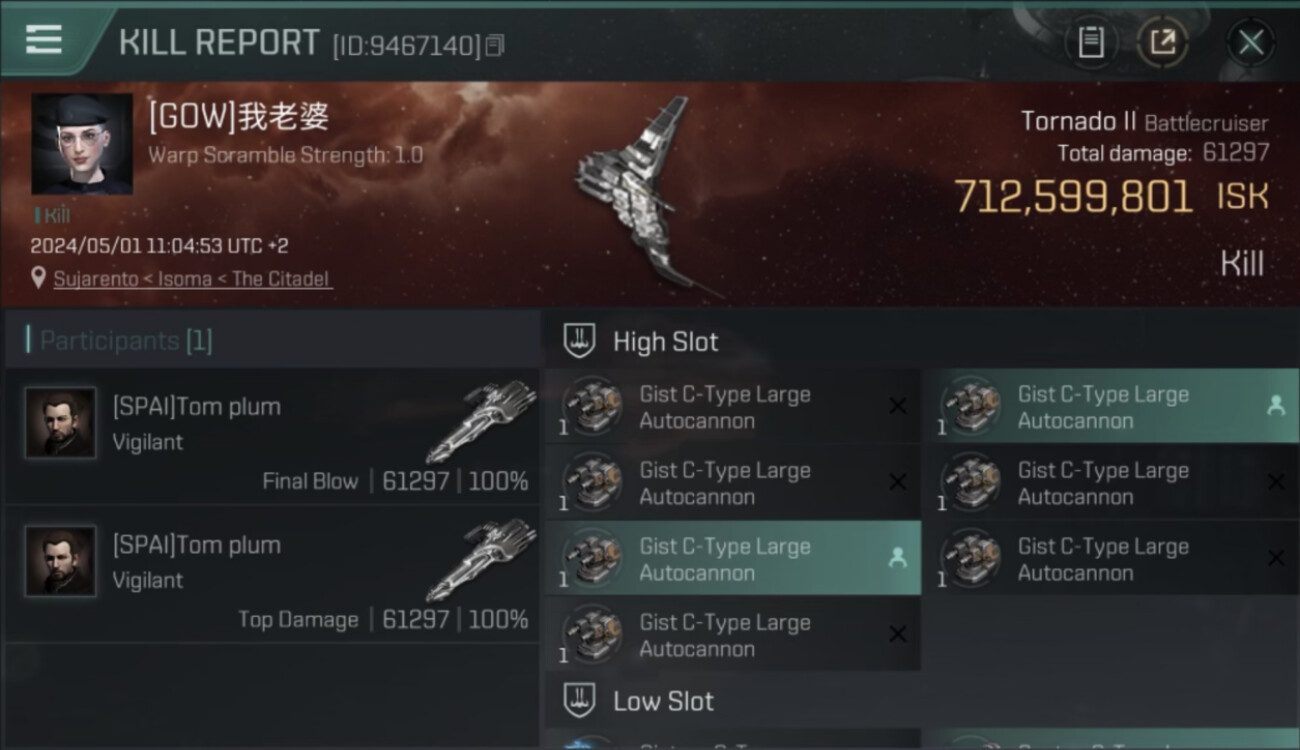
Task: Open the clipboard notes icon
Action: pyautogui.click(x=1091, y=42)
